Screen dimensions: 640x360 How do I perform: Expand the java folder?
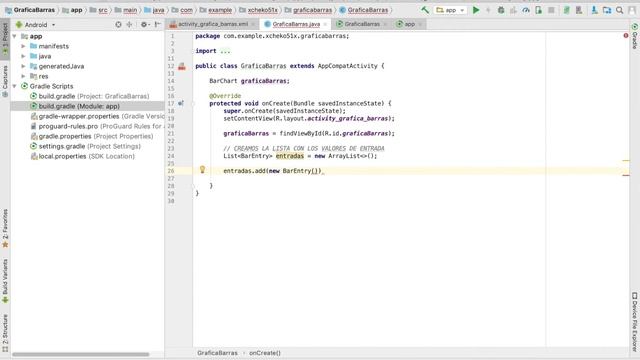click(23, 56)
